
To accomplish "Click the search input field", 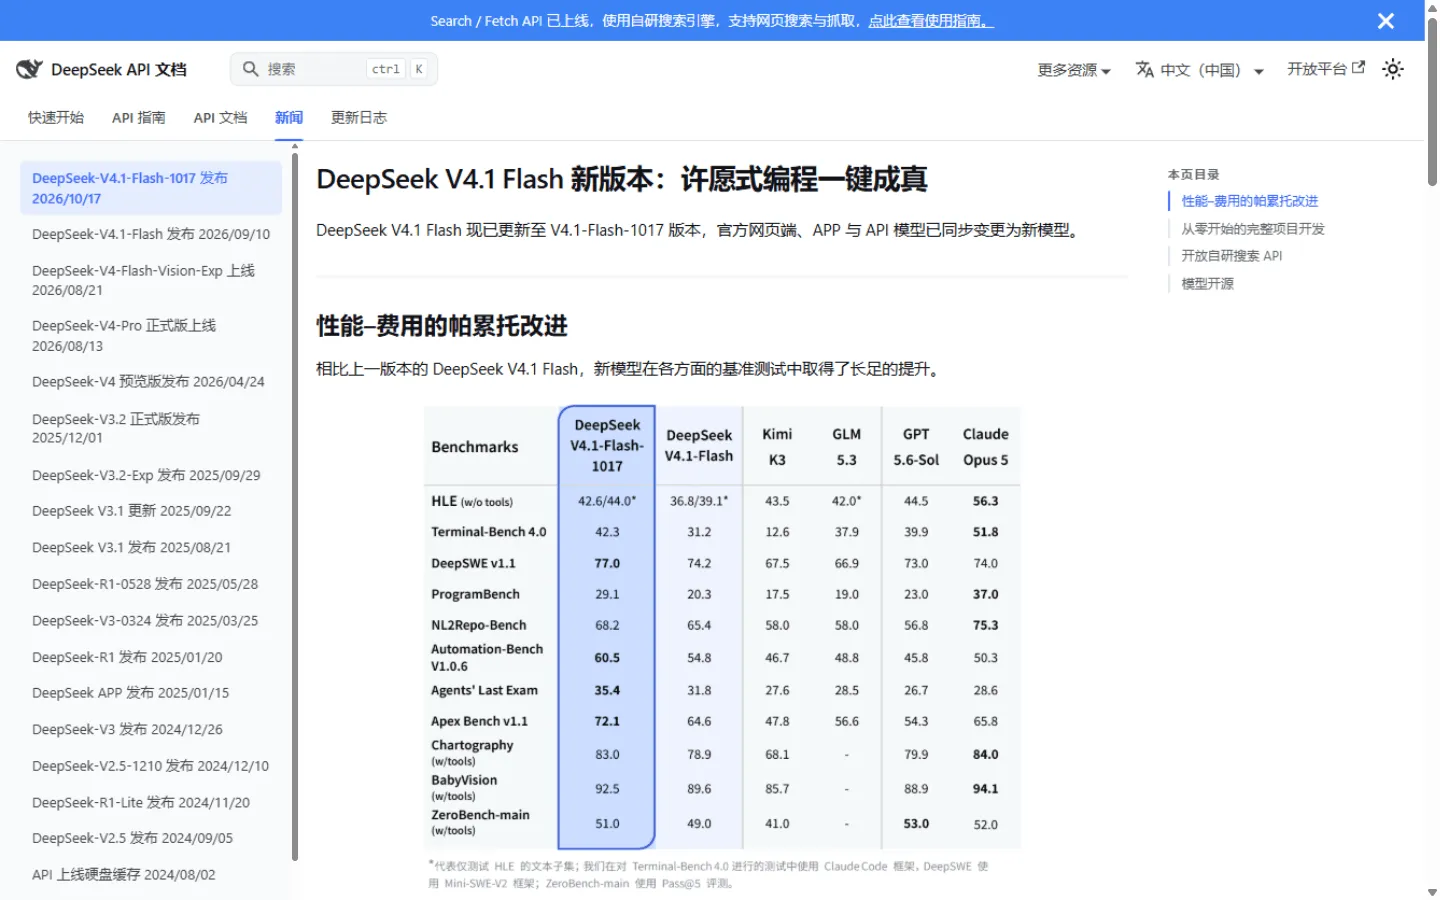I will 334,69.
